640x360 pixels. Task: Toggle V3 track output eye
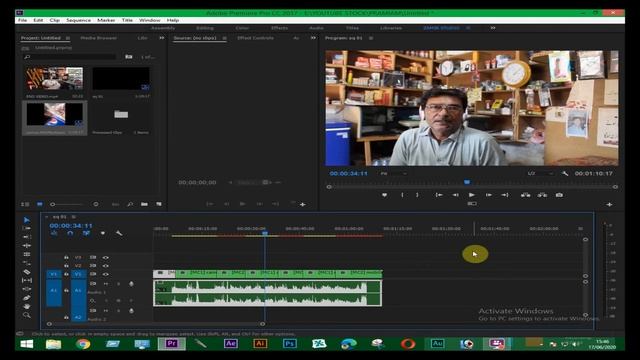pyautogui.click(x=106, y=258)
